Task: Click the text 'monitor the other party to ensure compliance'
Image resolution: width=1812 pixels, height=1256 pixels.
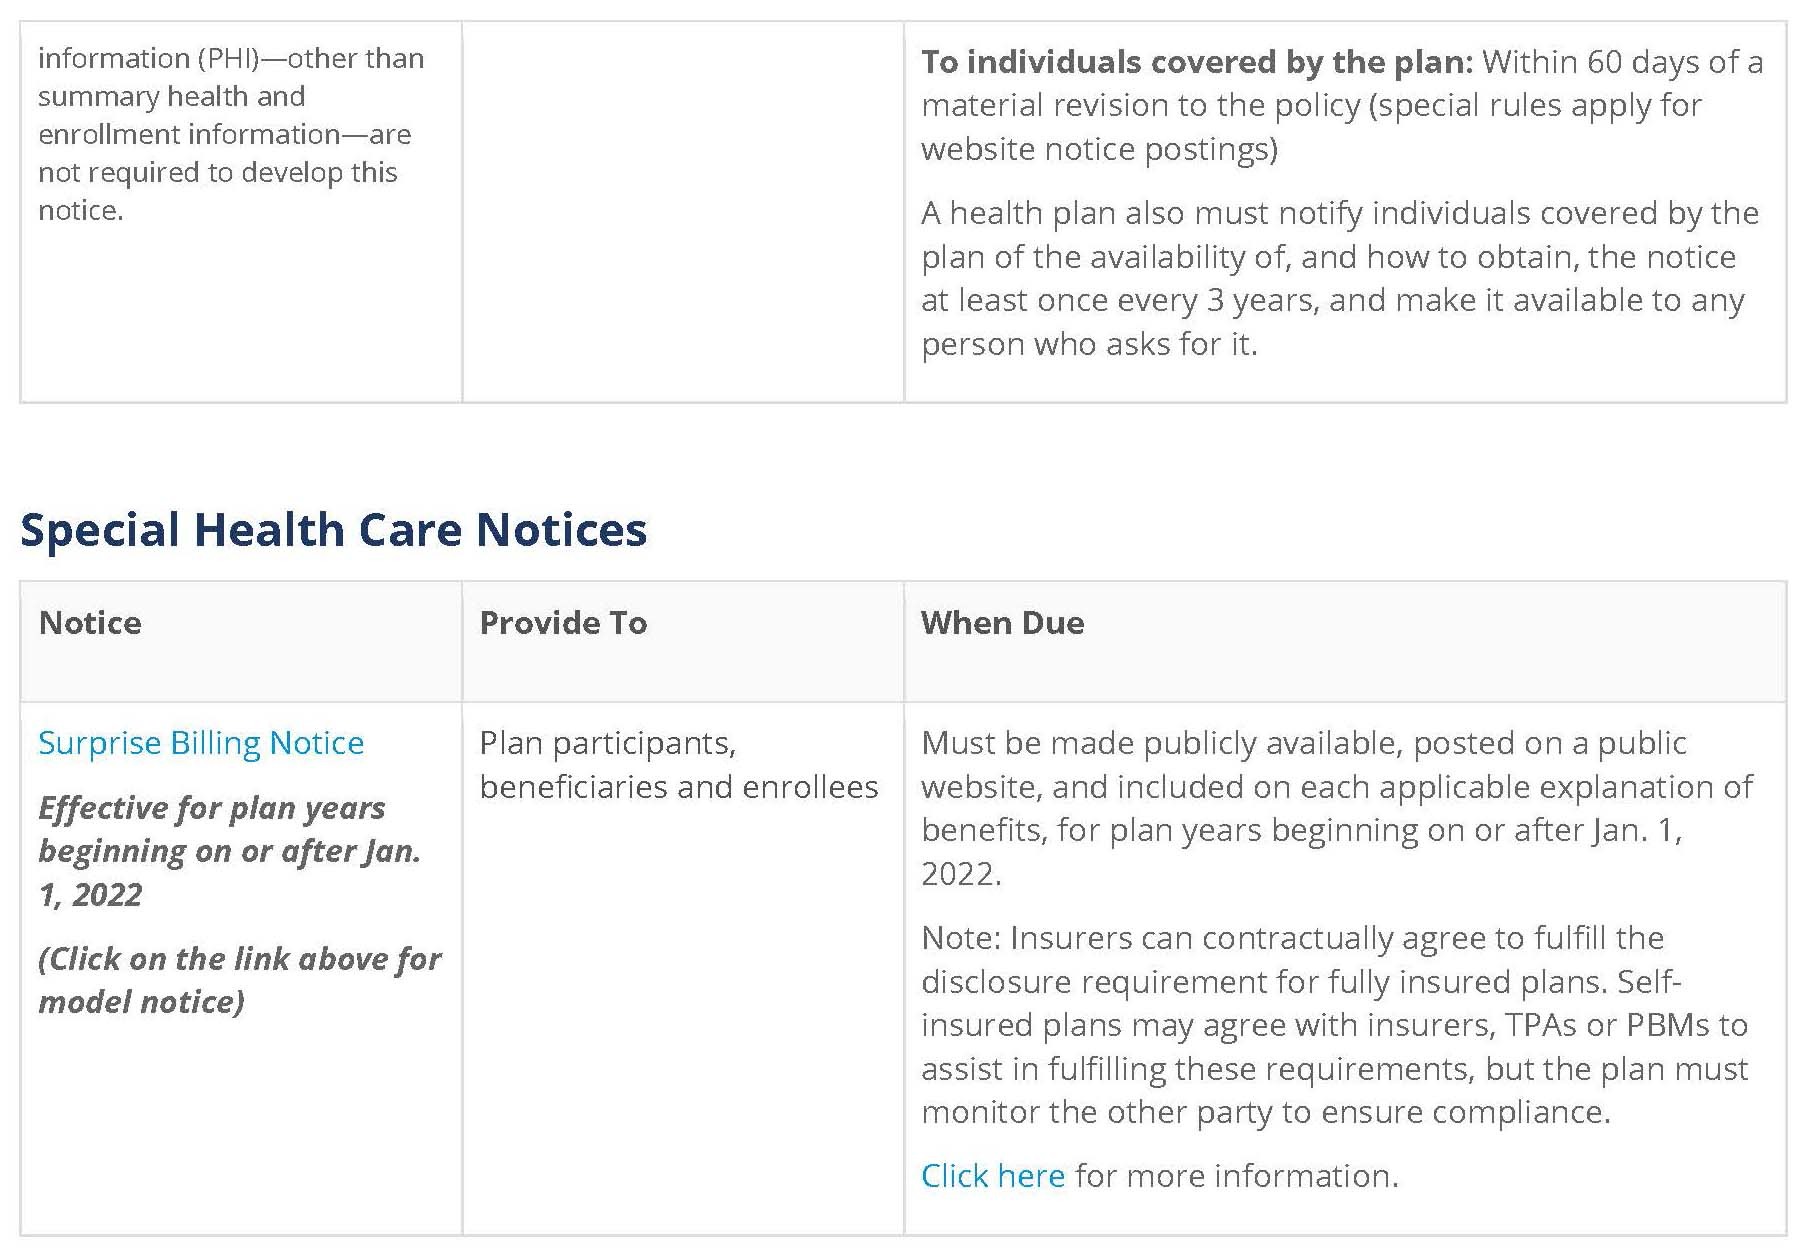Action: click(1264, 1112)
